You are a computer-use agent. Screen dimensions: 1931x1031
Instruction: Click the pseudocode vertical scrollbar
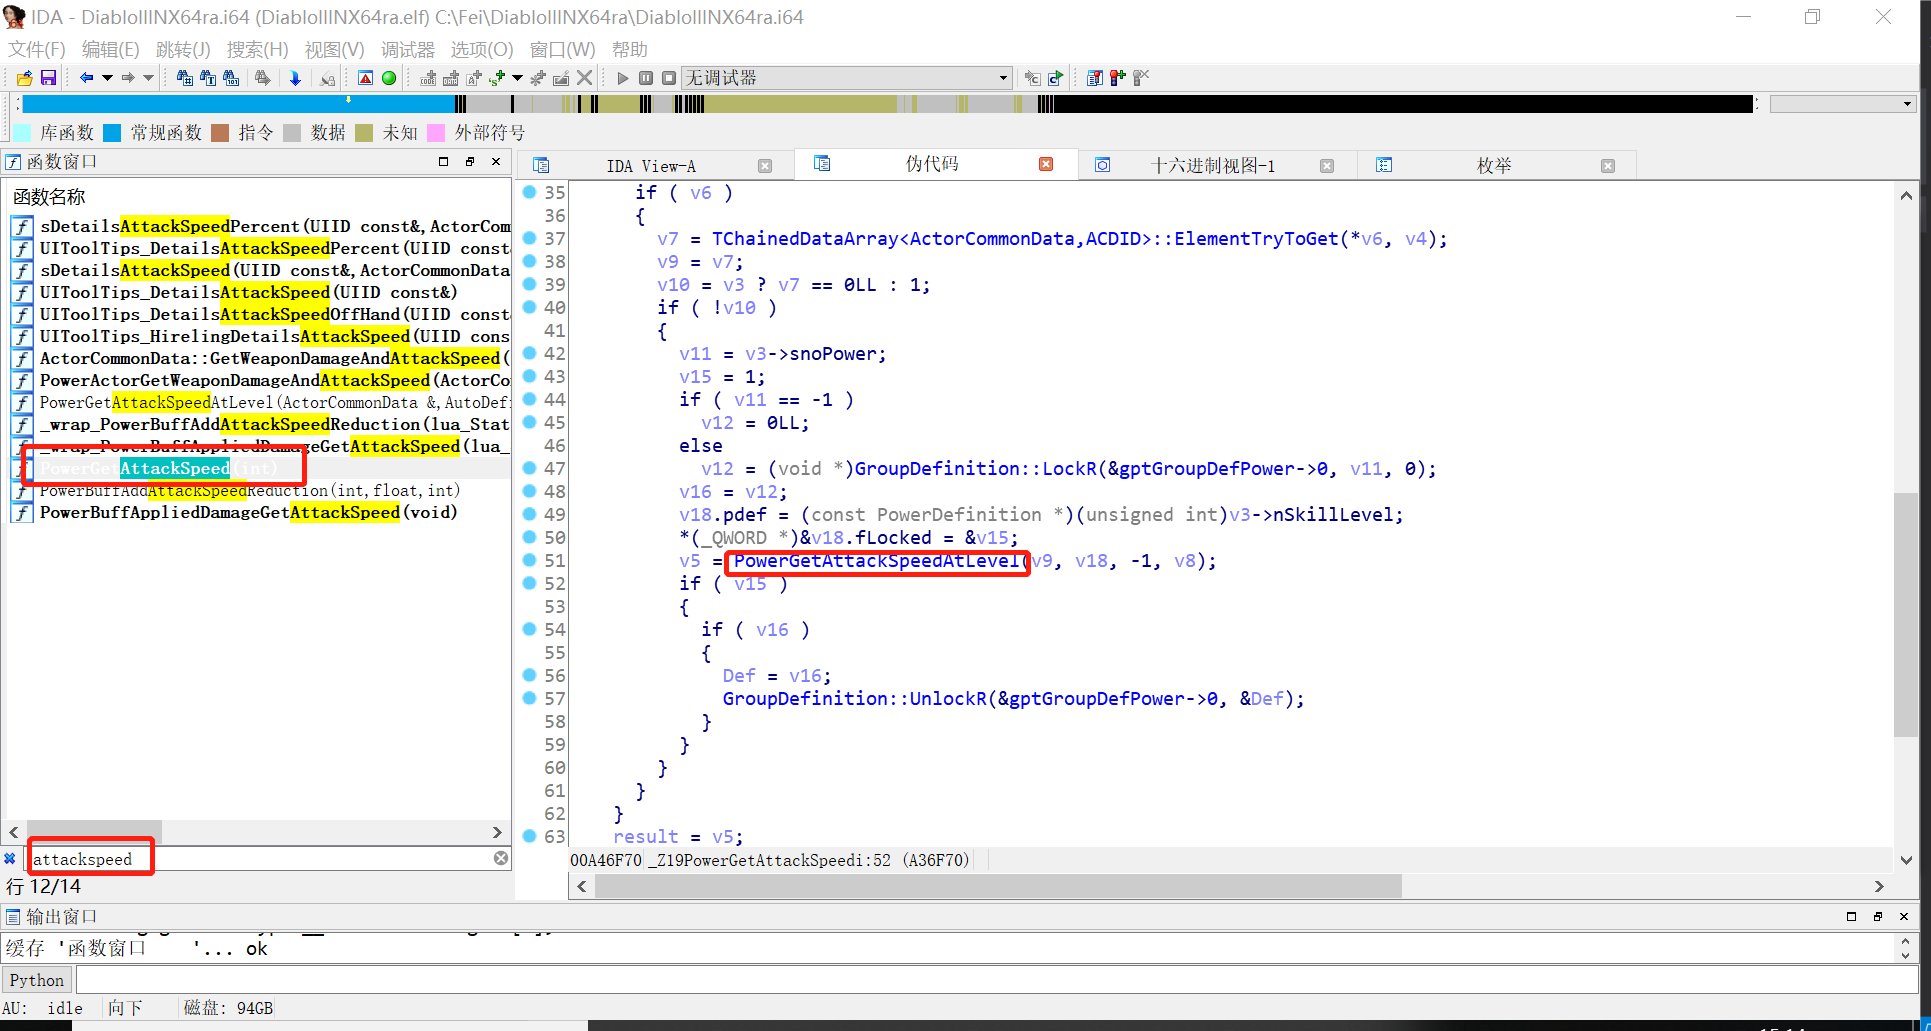[1906, 614]
